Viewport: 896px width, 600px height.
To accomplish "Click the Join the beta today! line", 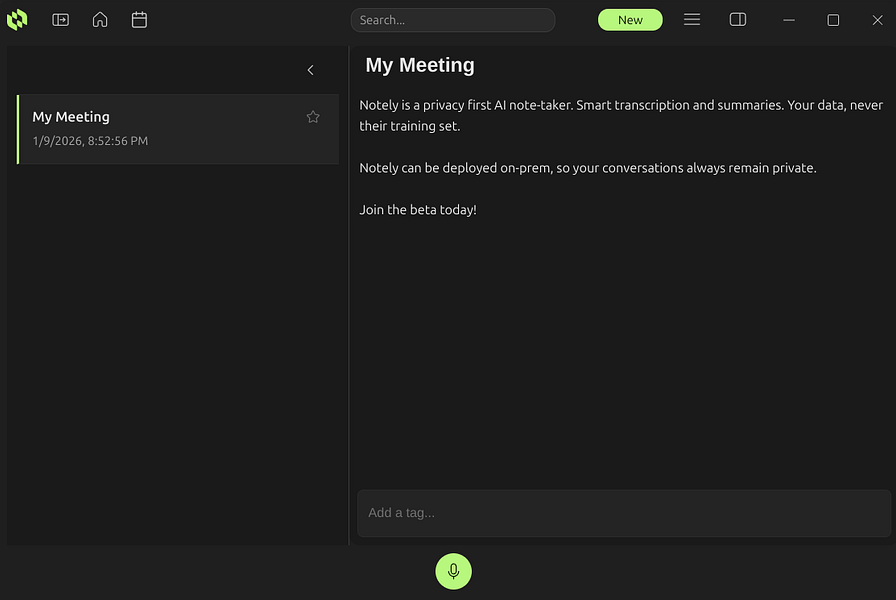I will tap(418, 210).
